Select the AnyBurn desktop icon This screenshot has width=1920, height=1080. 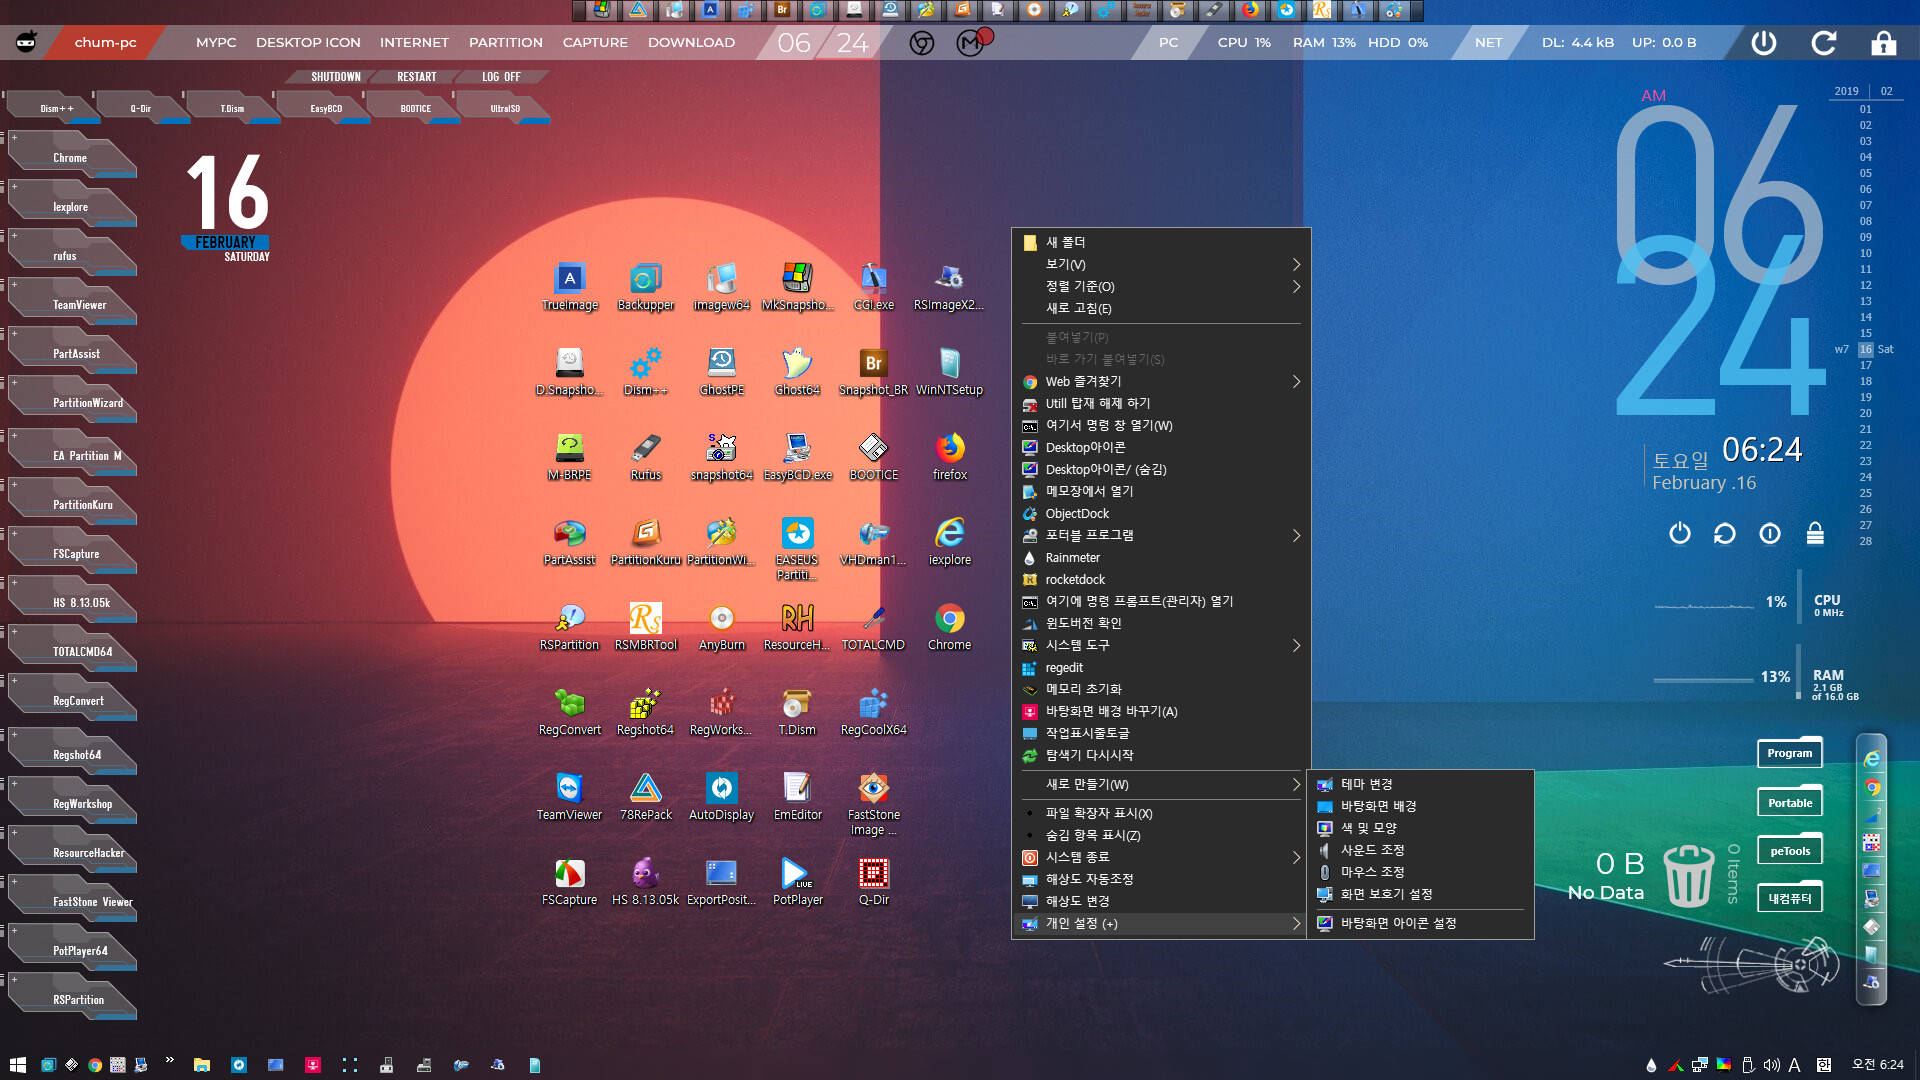coord(721,627)
